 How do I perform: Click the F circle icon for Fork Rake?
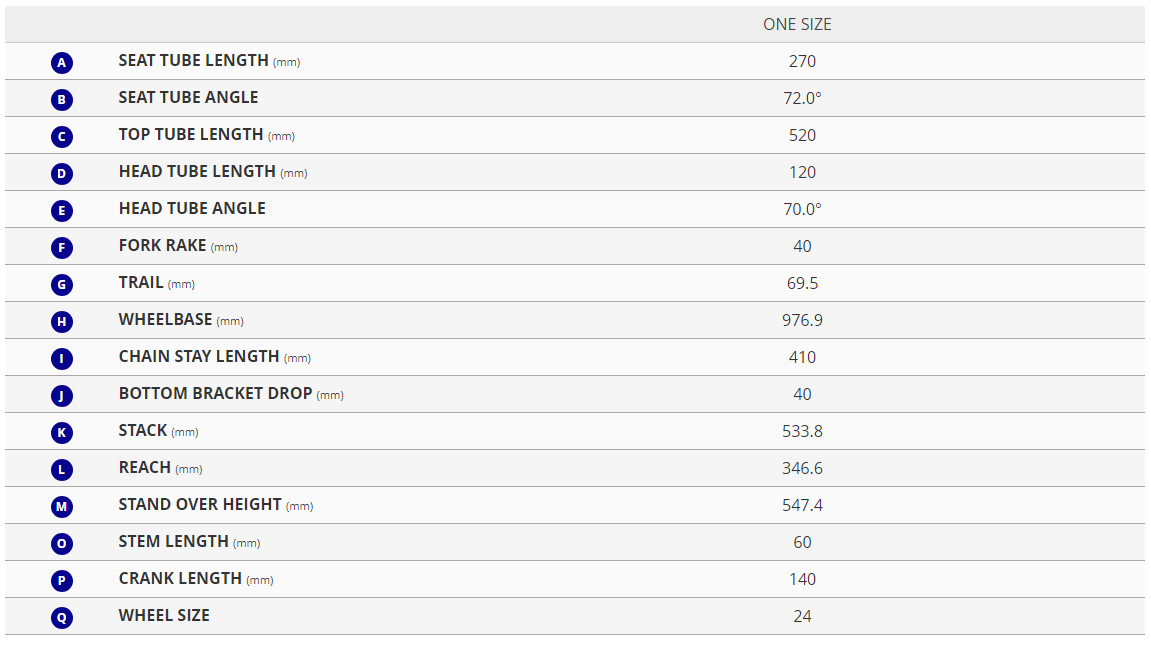coord(62,247)
